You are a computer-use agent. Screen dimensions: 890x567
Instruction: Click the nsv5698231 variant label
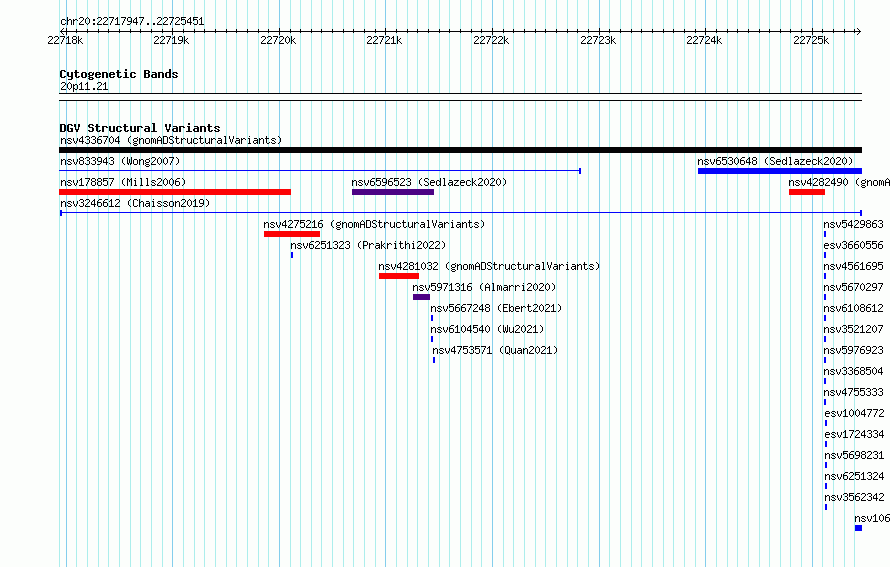point(854,455)
